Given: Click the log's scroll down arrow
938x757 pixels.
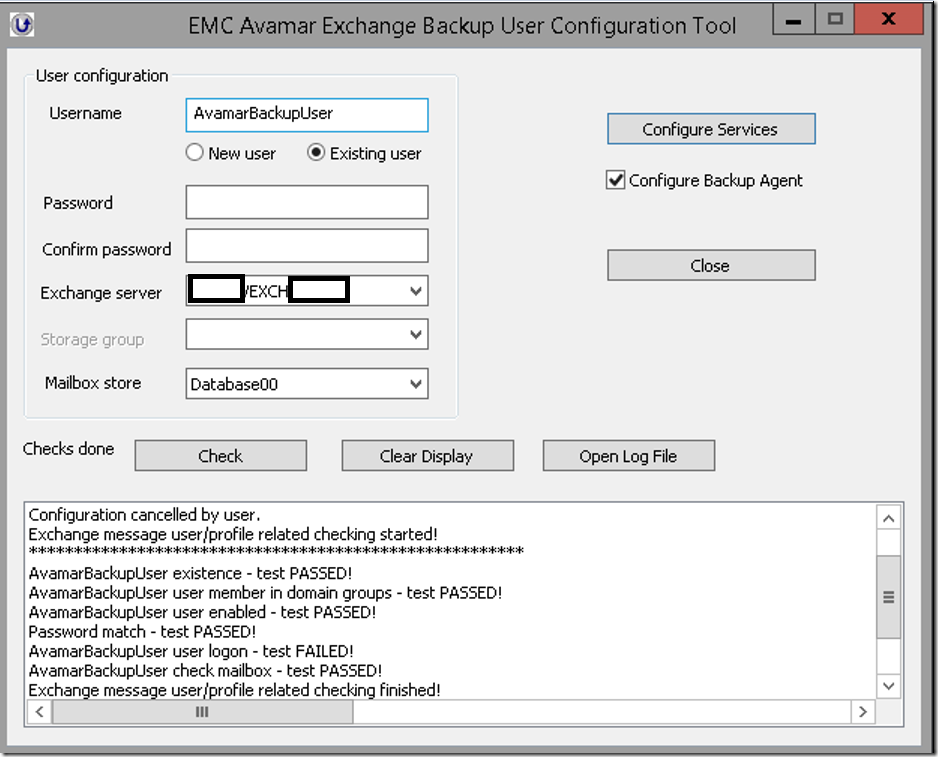Looking at the screenshot, I should point(889,686).
